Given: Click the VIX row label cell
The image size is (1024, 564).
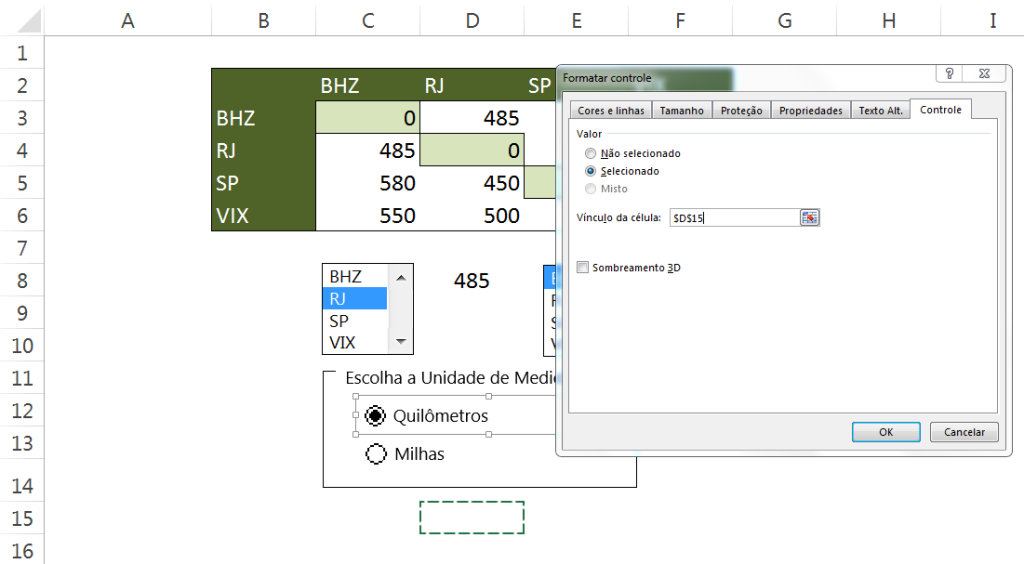Looking at the screenshot, I should pyautogui.click(x=264, y=215).
